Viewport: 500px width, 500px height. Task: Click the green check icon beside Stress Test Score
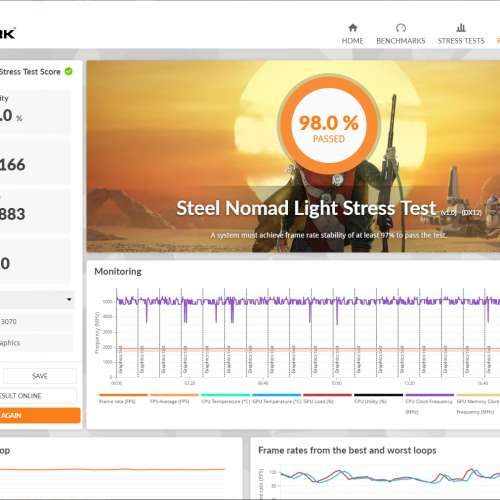tap(69, 71)
